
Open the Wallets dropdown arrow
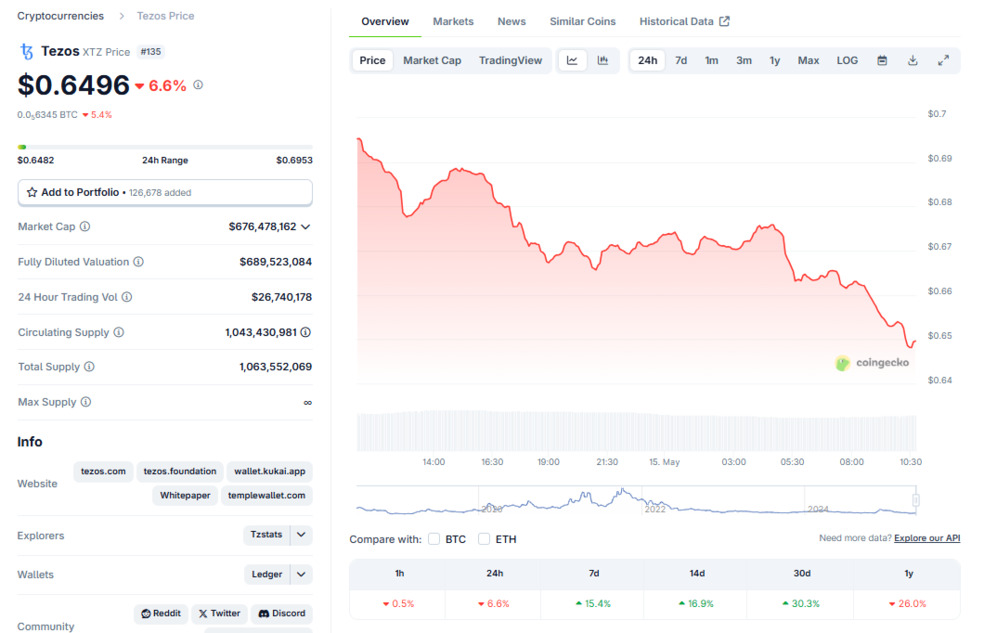coord(301,574)
